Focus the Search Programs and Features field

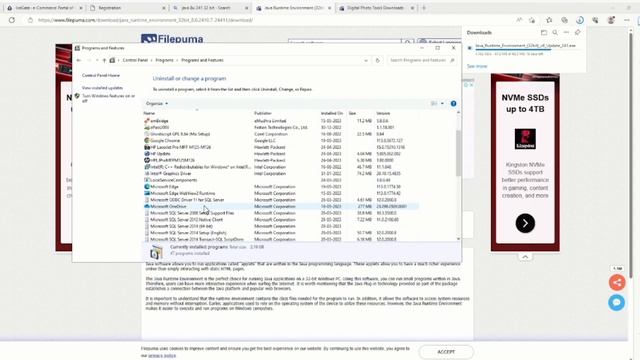coord(422,60)
